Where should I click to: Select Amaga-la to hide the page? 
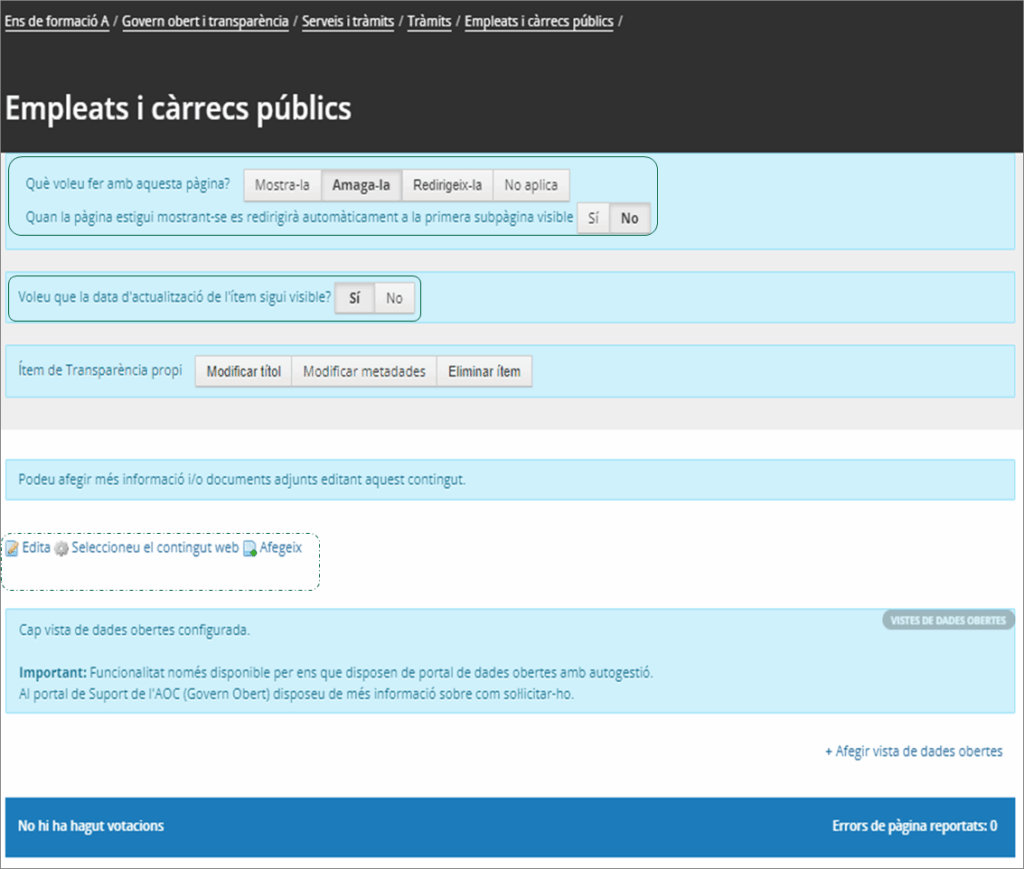[361, 185]
